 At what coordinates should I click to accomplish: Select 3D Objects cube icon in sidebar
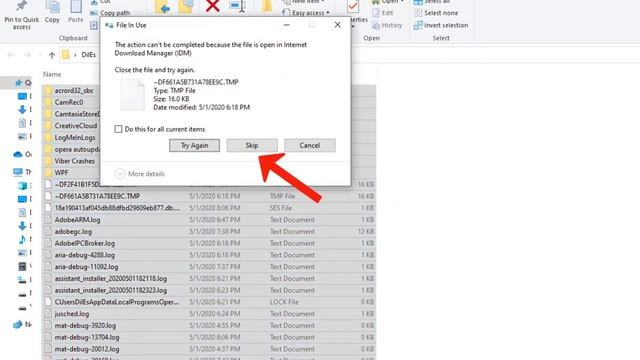(22, 186)
